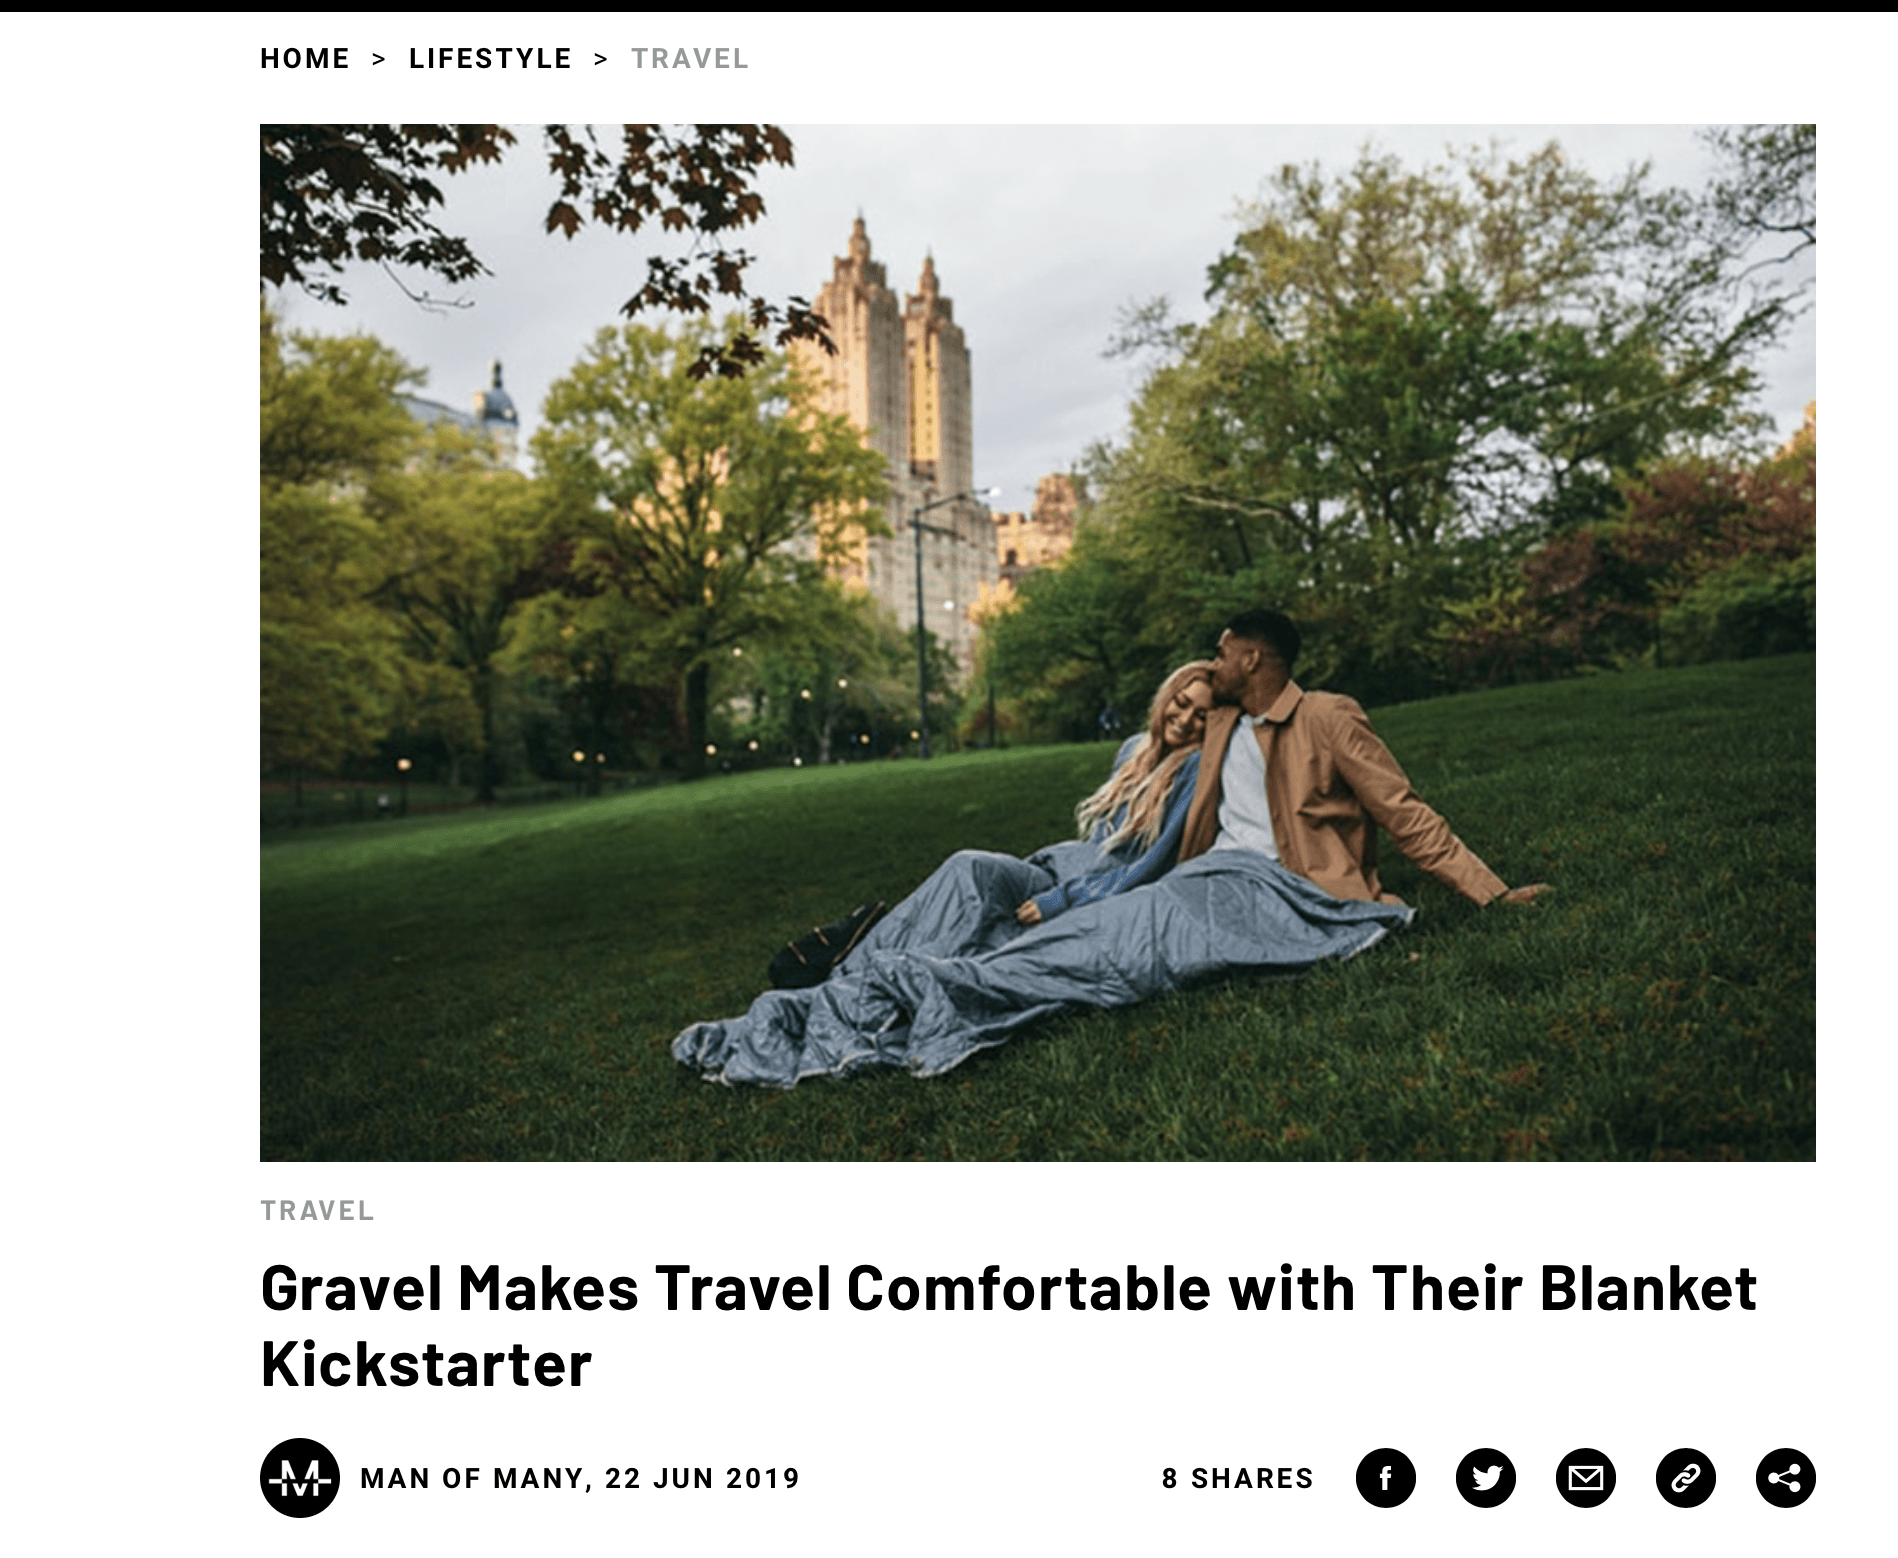This screenshot has height=1558, width=1898.
Task: Select the grey TRAVEL breadcrumb item
Action: (690, 59)
